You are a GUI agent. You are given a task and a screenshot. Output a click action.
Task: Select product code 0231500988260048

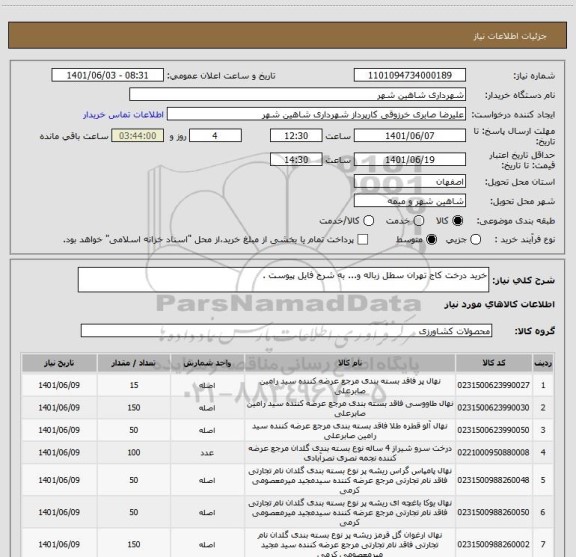[493, 480]
